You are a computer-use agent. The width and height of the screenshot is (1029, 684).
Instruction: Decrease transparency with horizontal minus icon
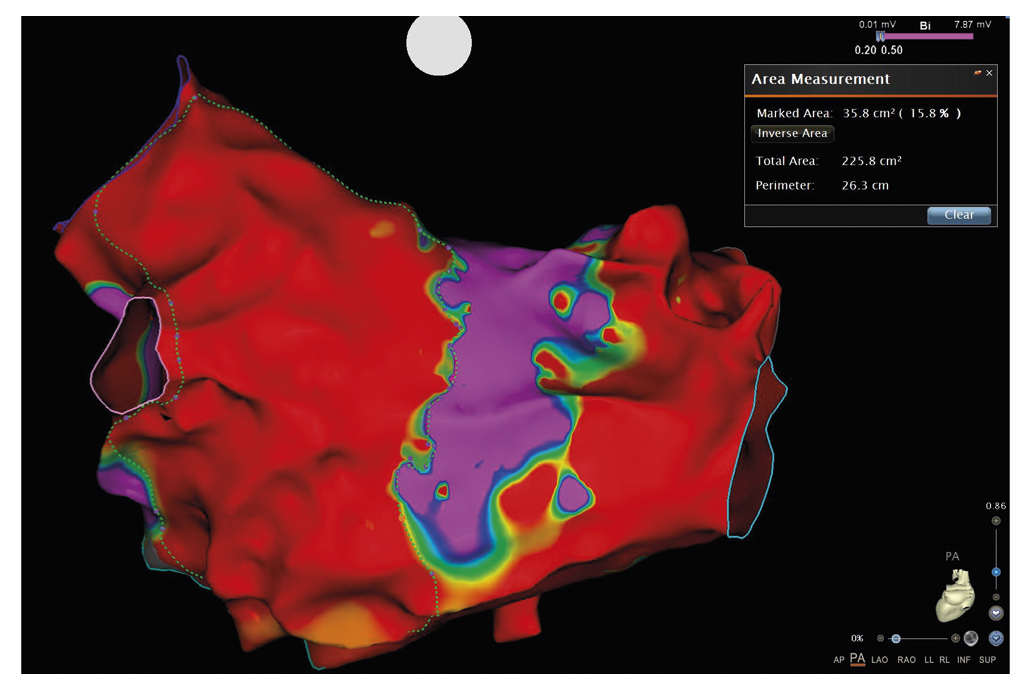[880, 638]
